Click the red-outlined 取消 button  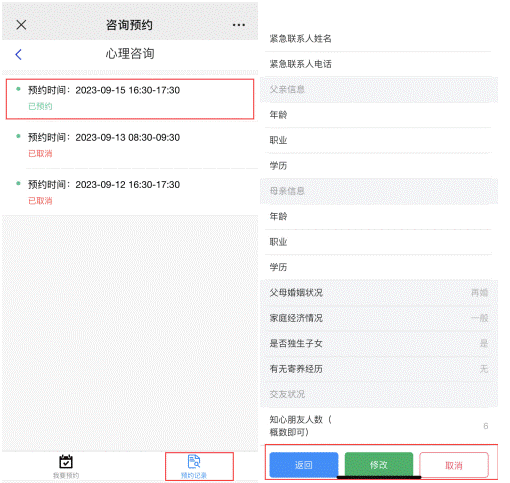454,465
